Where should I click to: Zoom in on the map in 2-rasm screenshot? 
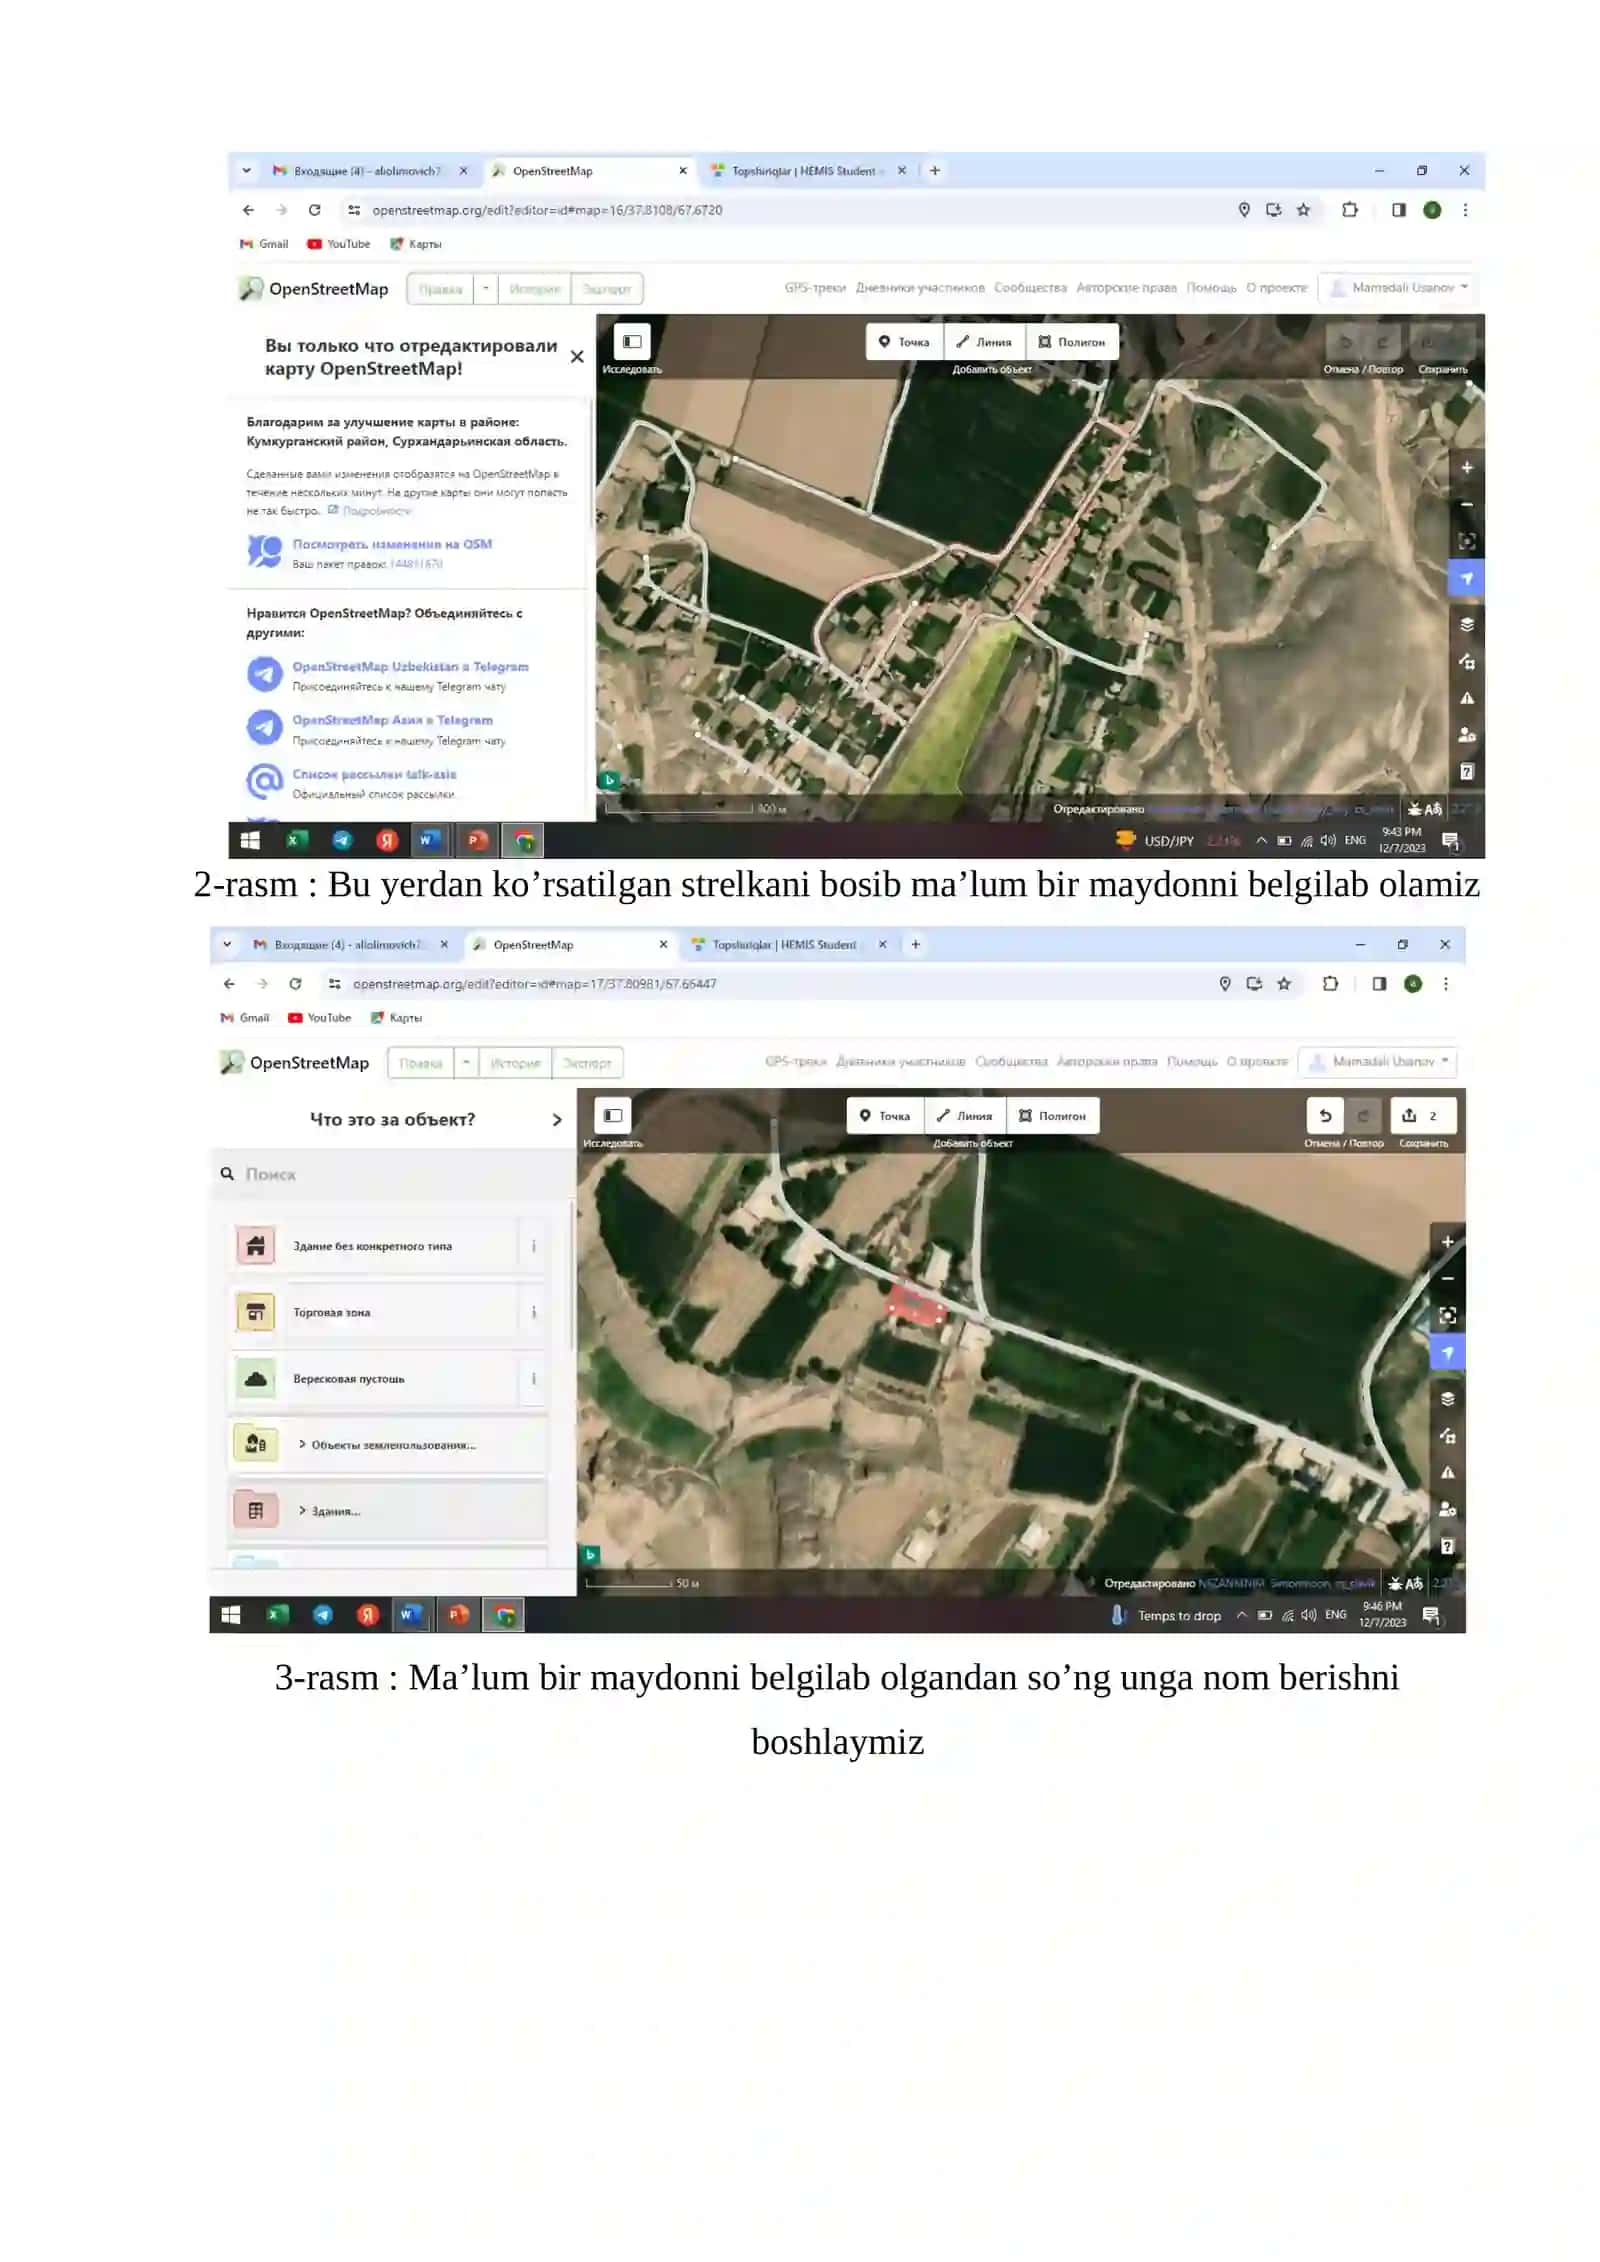(1466, 468)
